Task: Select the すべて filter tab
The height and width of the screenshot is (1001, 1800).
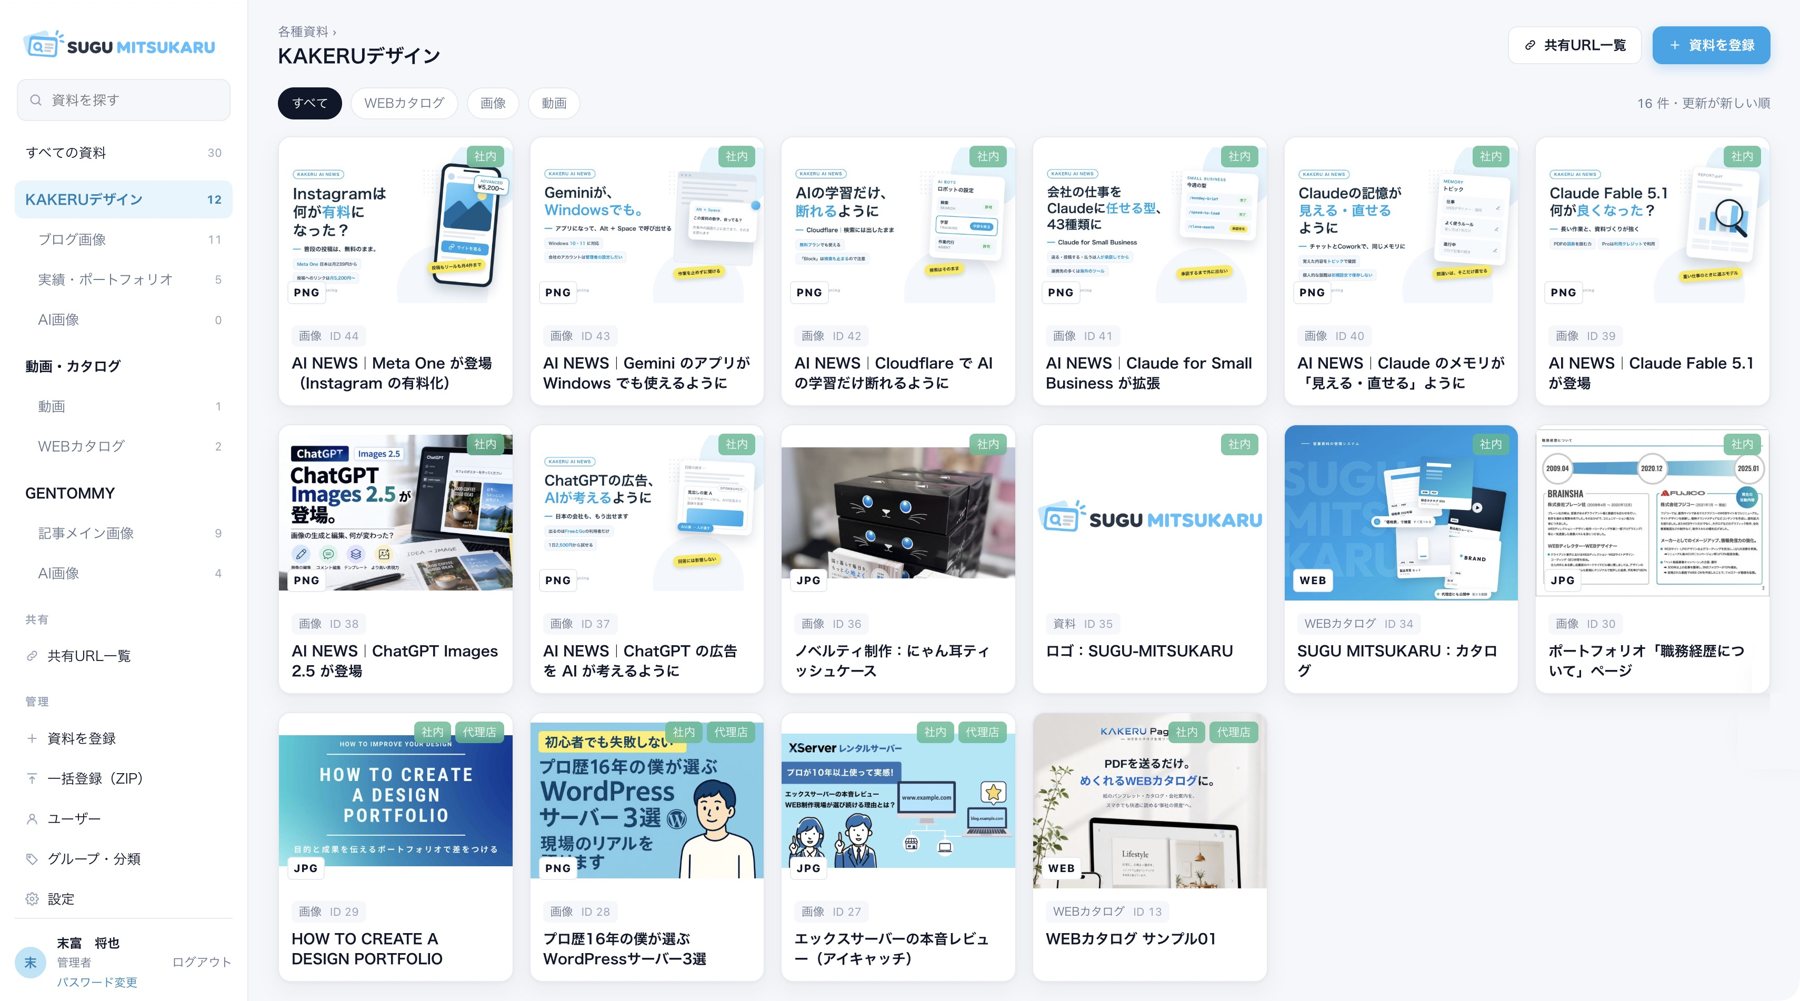Action: click(310, 103)
